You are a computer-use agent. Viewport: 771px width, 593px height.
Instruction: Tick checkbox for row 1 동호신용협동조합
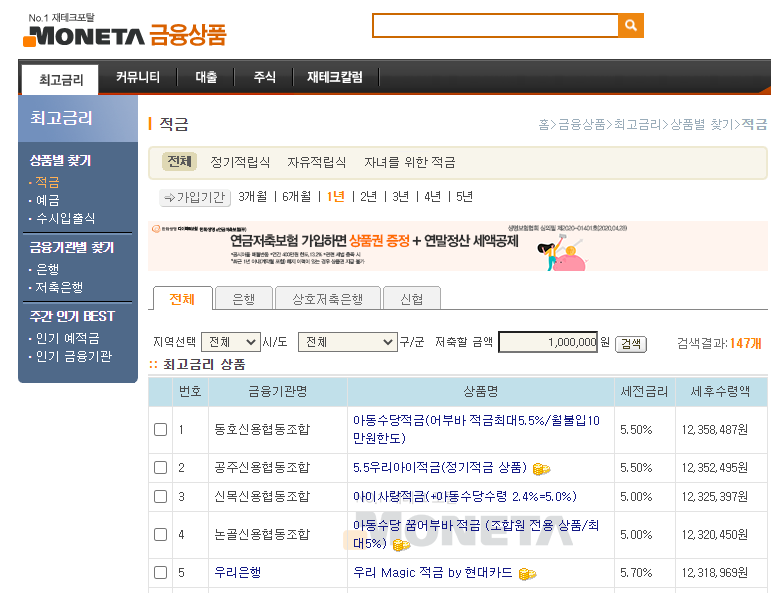[160, 429]
